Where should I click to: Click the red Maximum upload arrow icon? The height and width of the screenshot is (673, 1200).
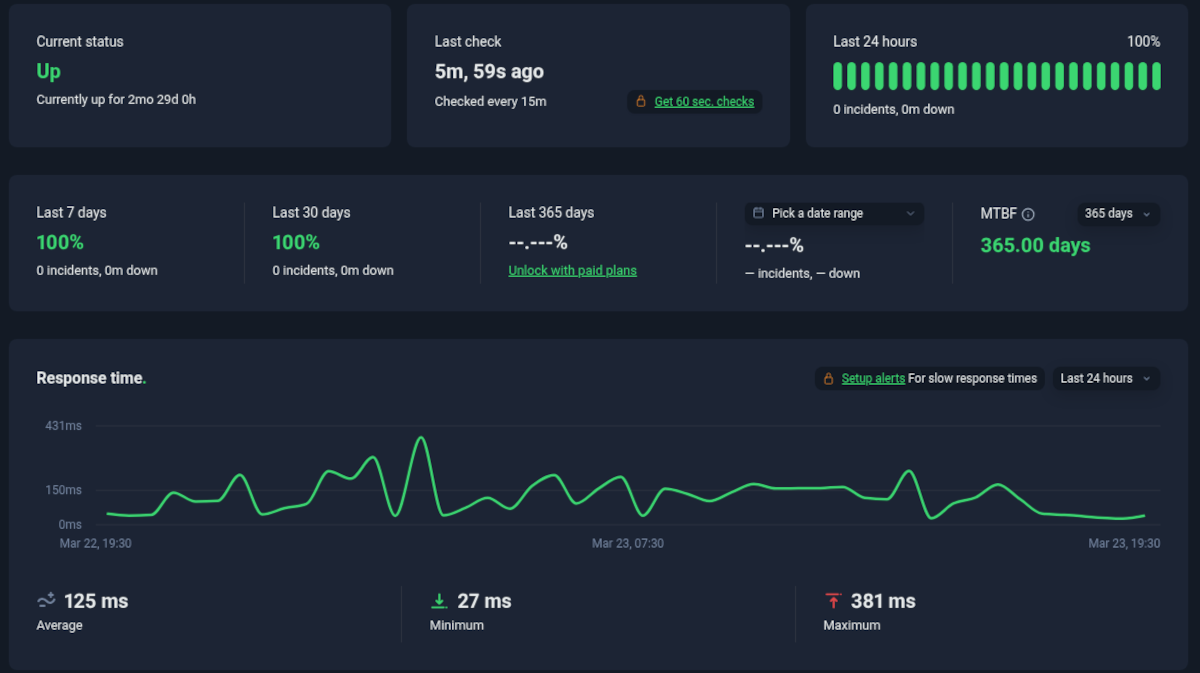coord(832,601)
